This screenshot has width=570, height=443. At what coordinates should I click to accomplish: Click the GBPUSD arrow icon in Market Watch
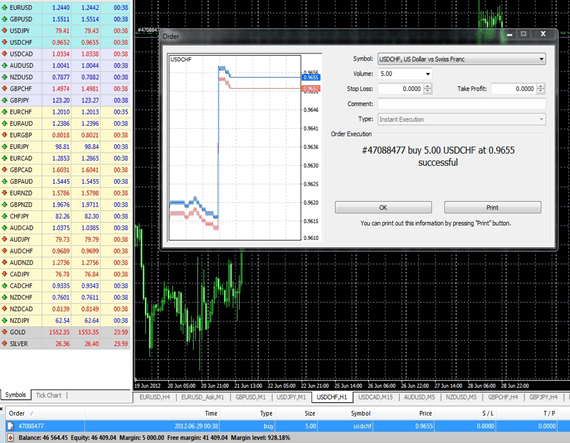(4, 19)
